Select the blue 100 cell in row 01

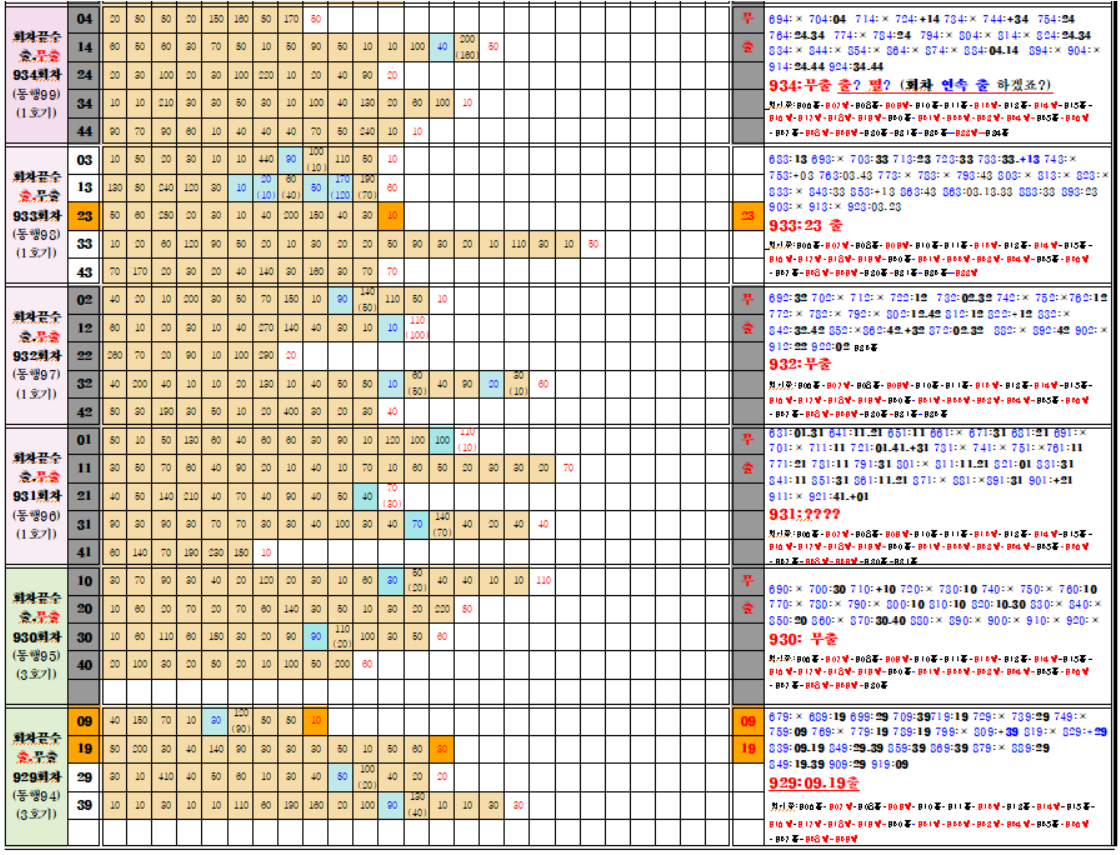pyautogui.click(x=442, y=439)
